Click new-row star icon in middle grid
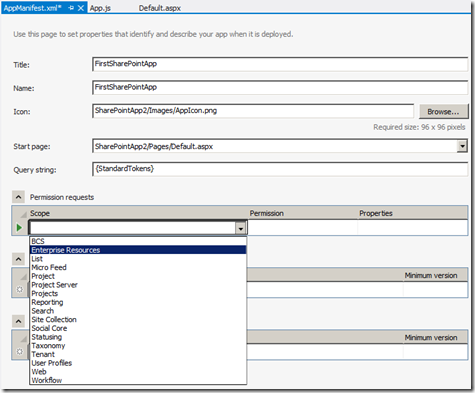 click(20, 289)
